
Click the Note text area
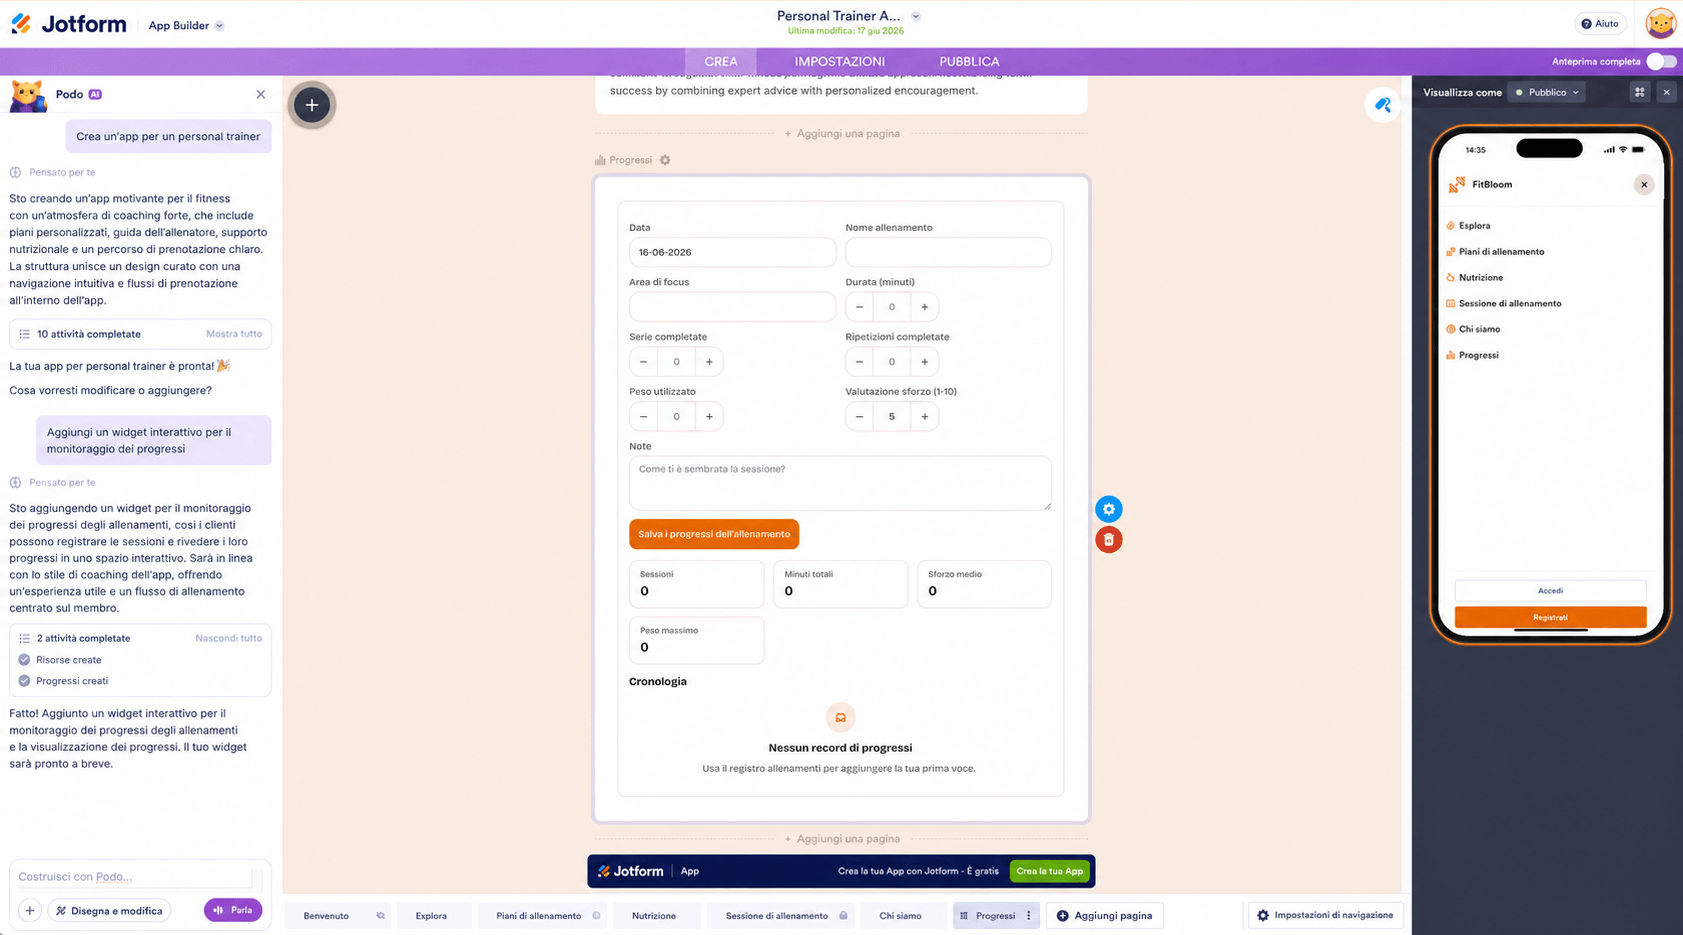(x=840, y=483)
